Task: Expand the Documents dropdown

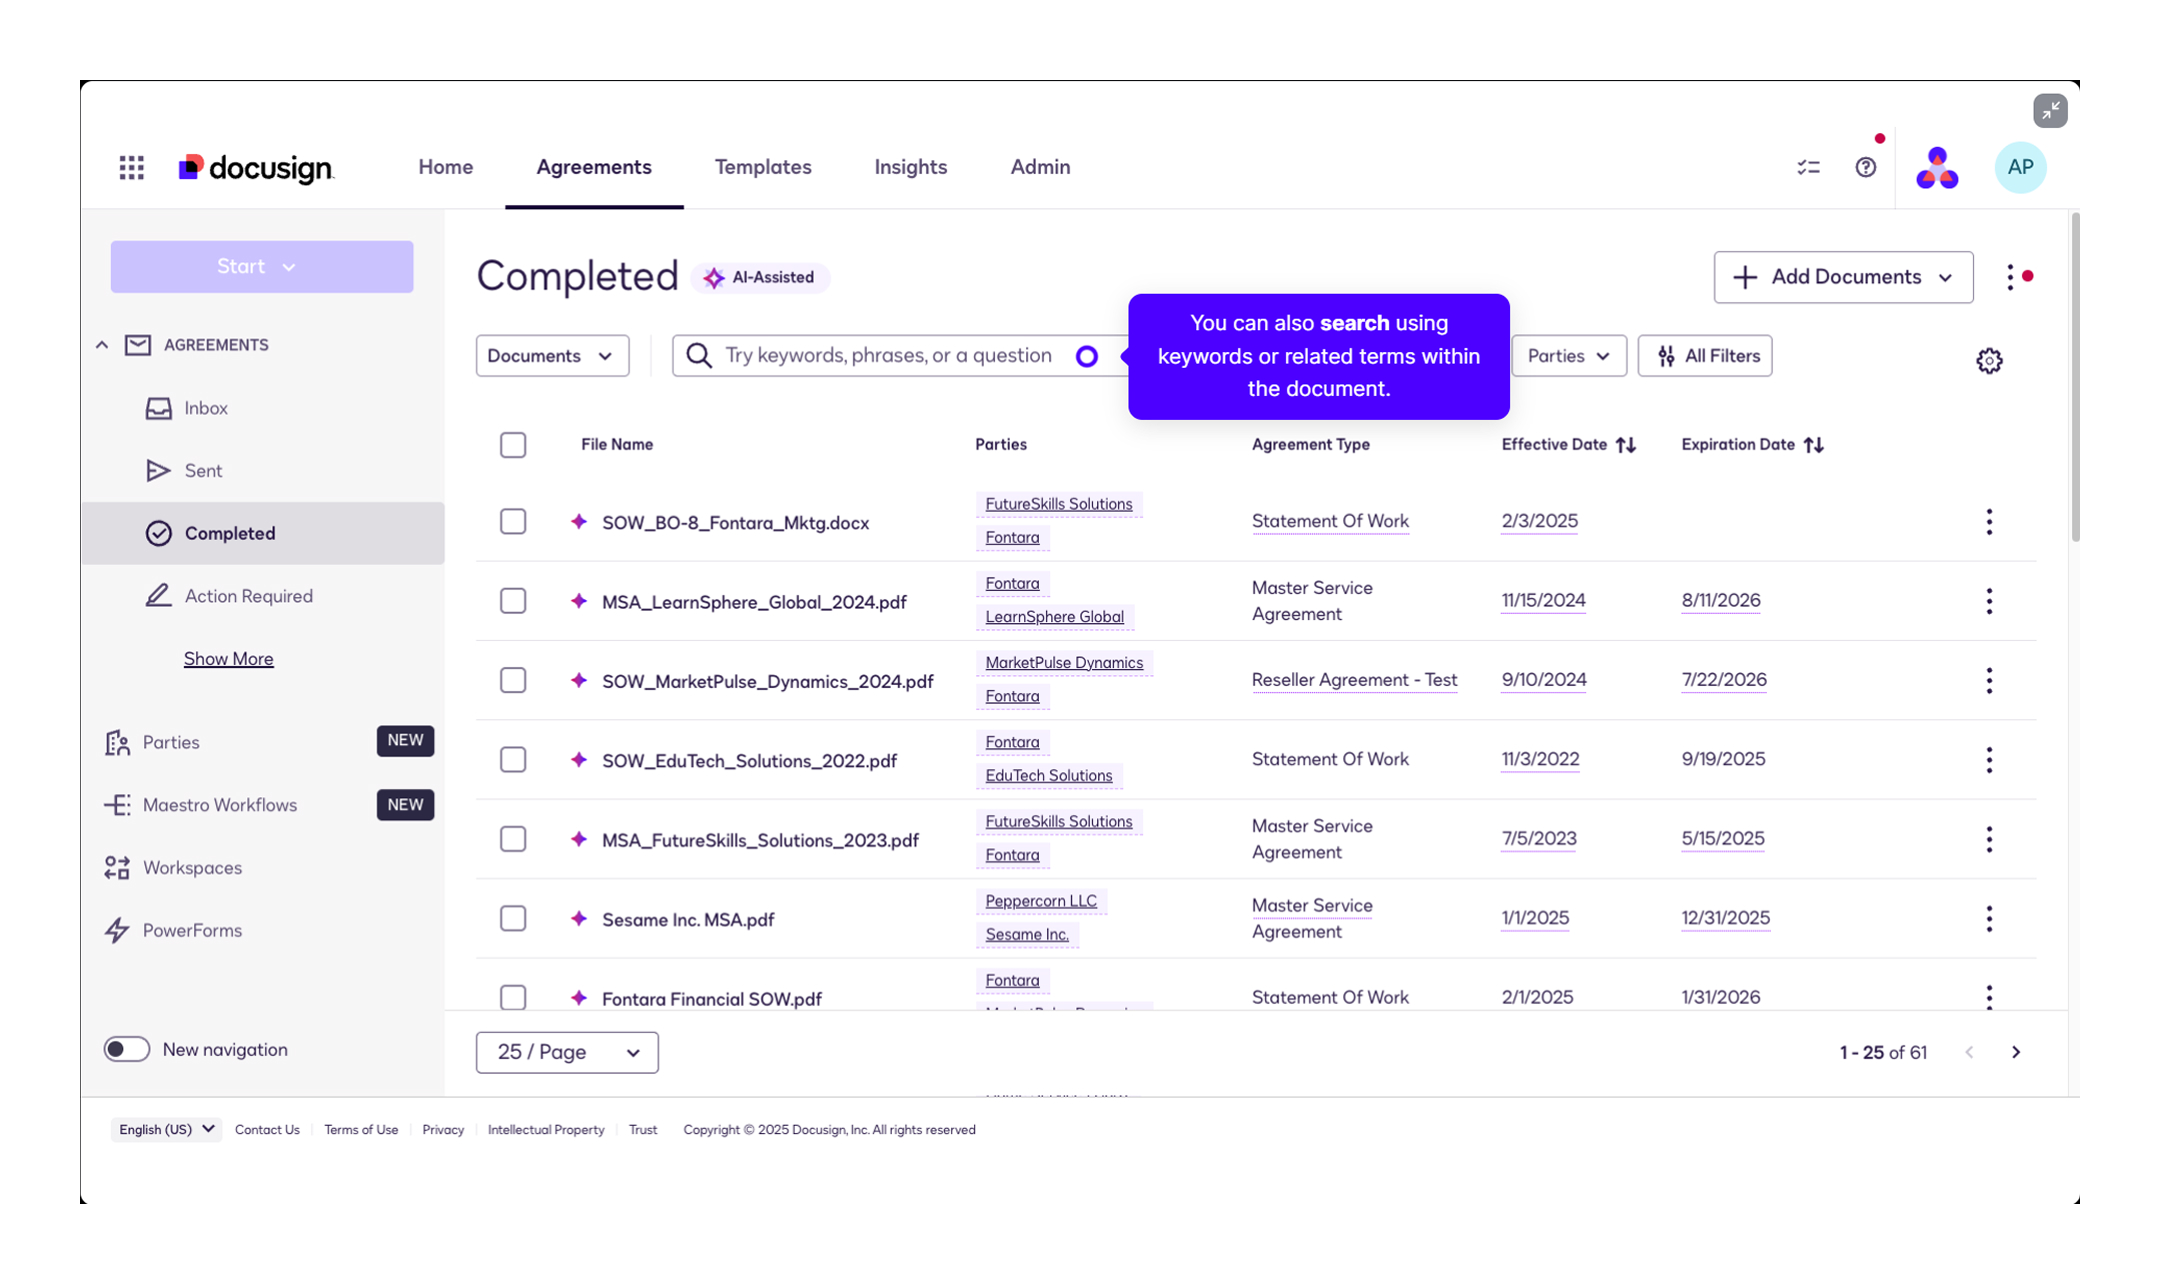Action: (x=551, y=356)
